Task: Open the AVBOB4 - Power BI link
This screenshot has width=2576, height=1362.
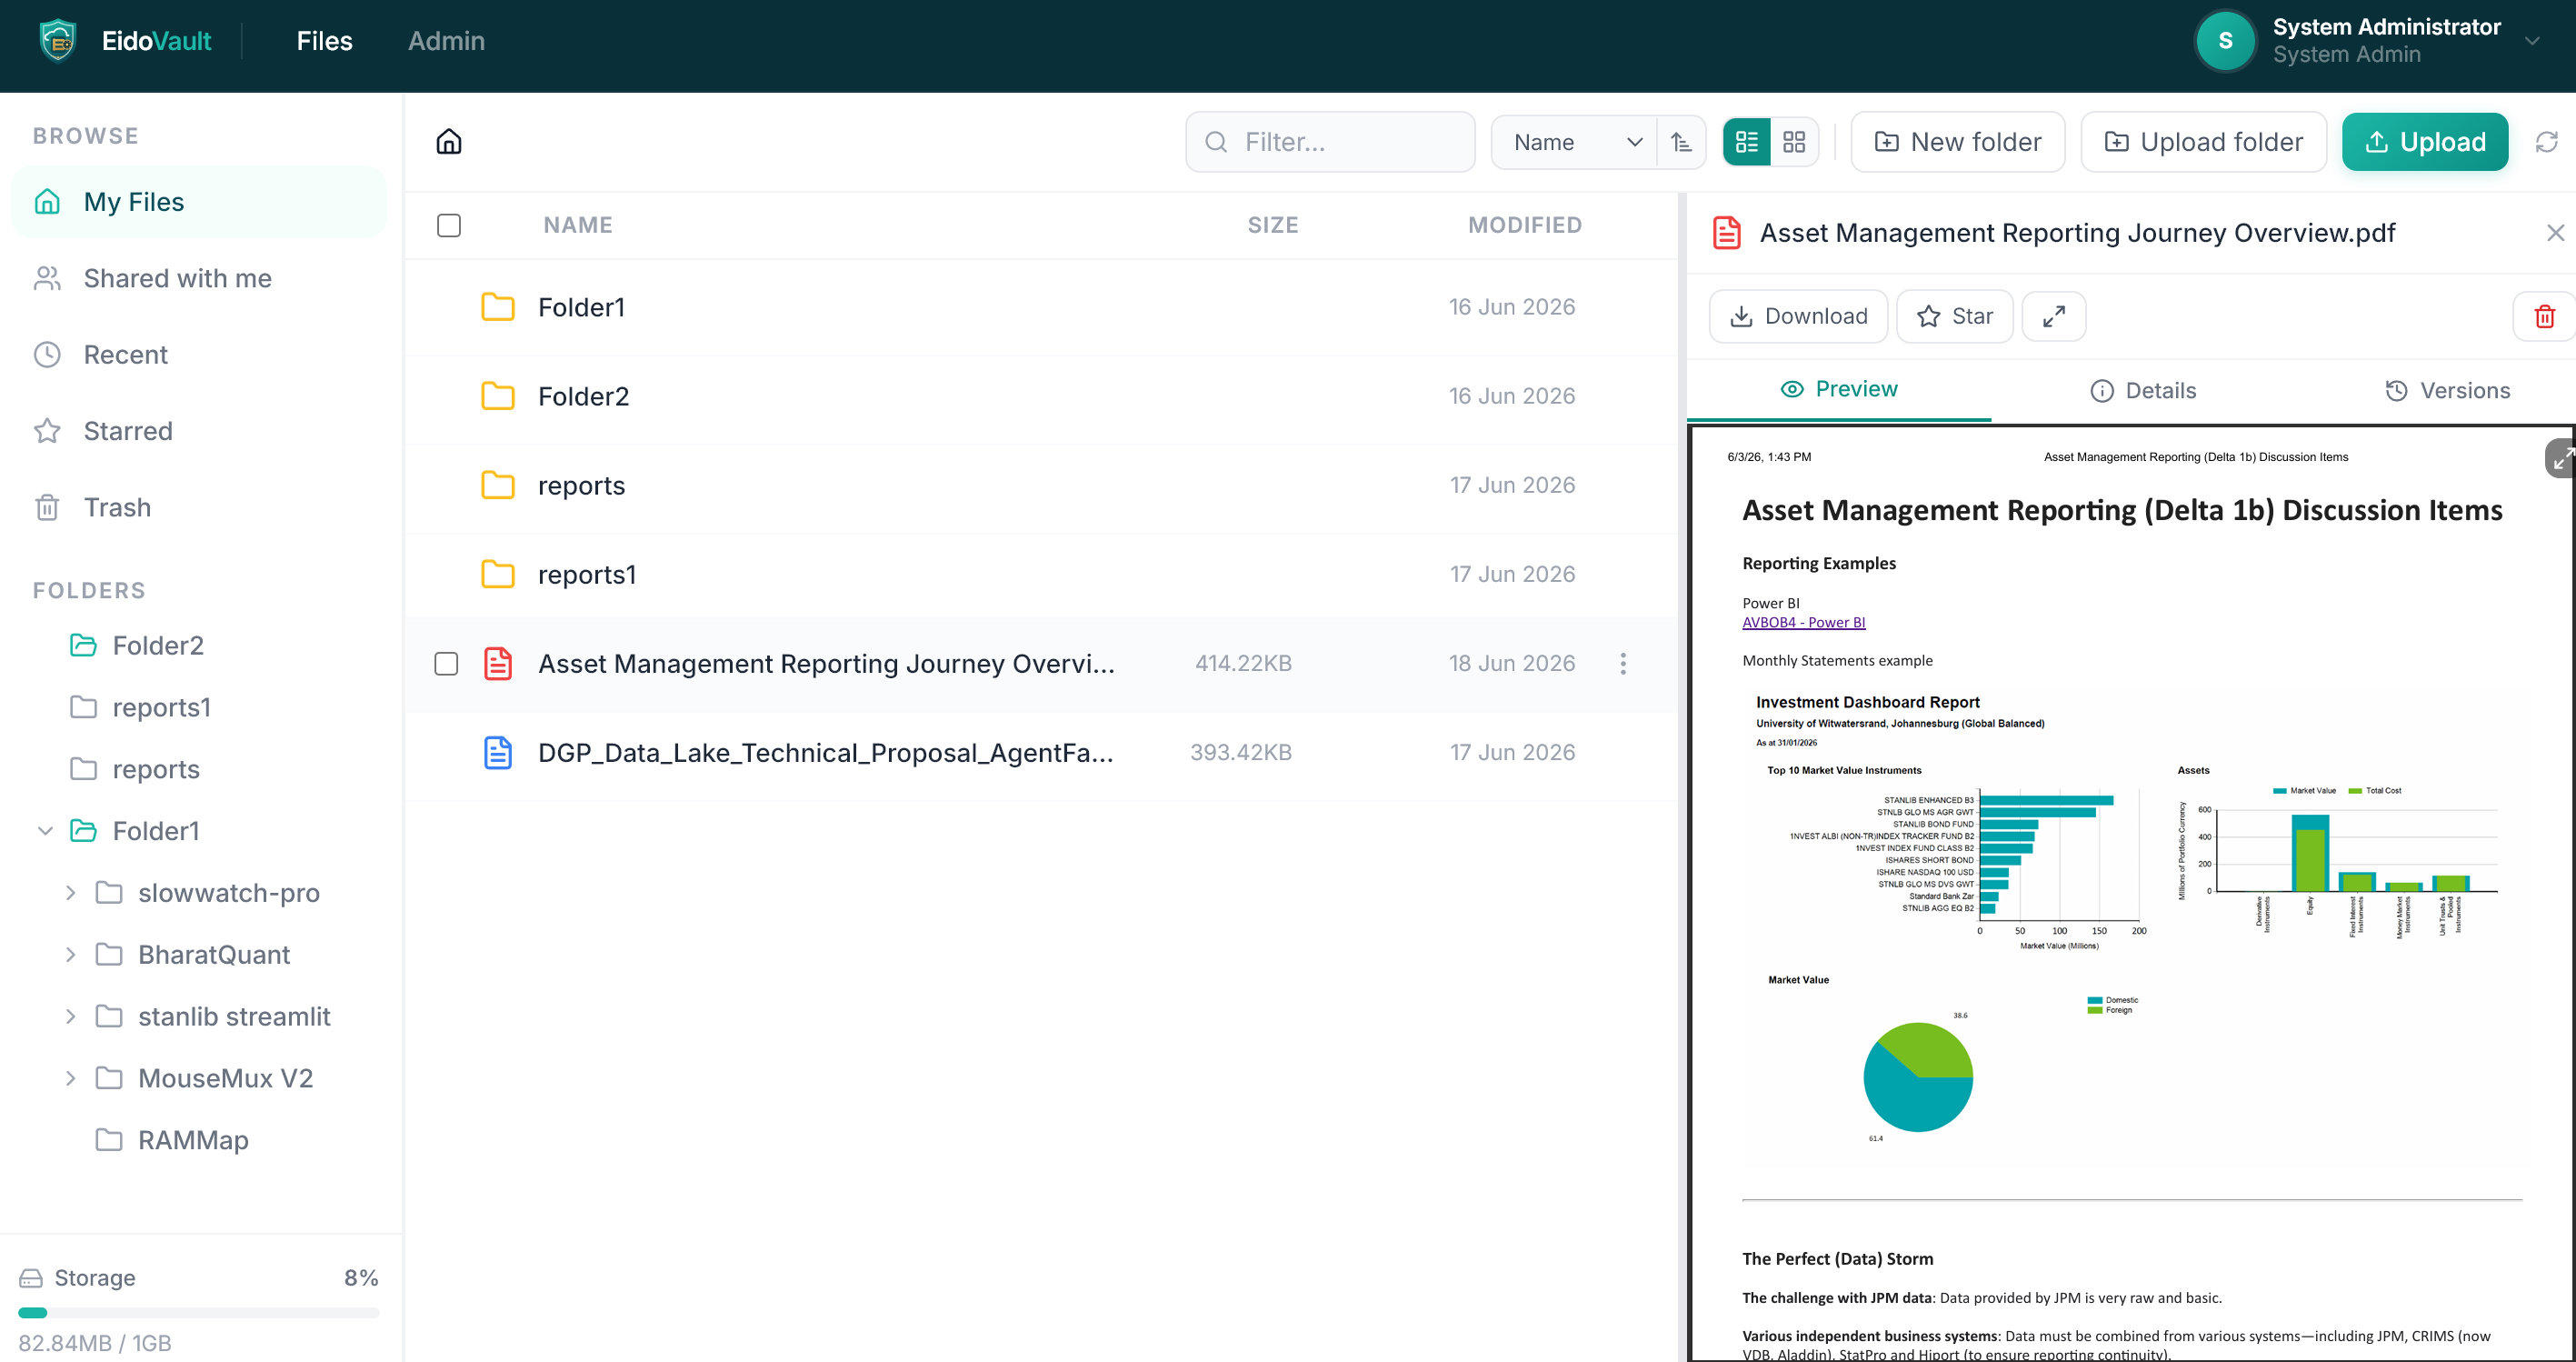Action: tap(1803, 622)
